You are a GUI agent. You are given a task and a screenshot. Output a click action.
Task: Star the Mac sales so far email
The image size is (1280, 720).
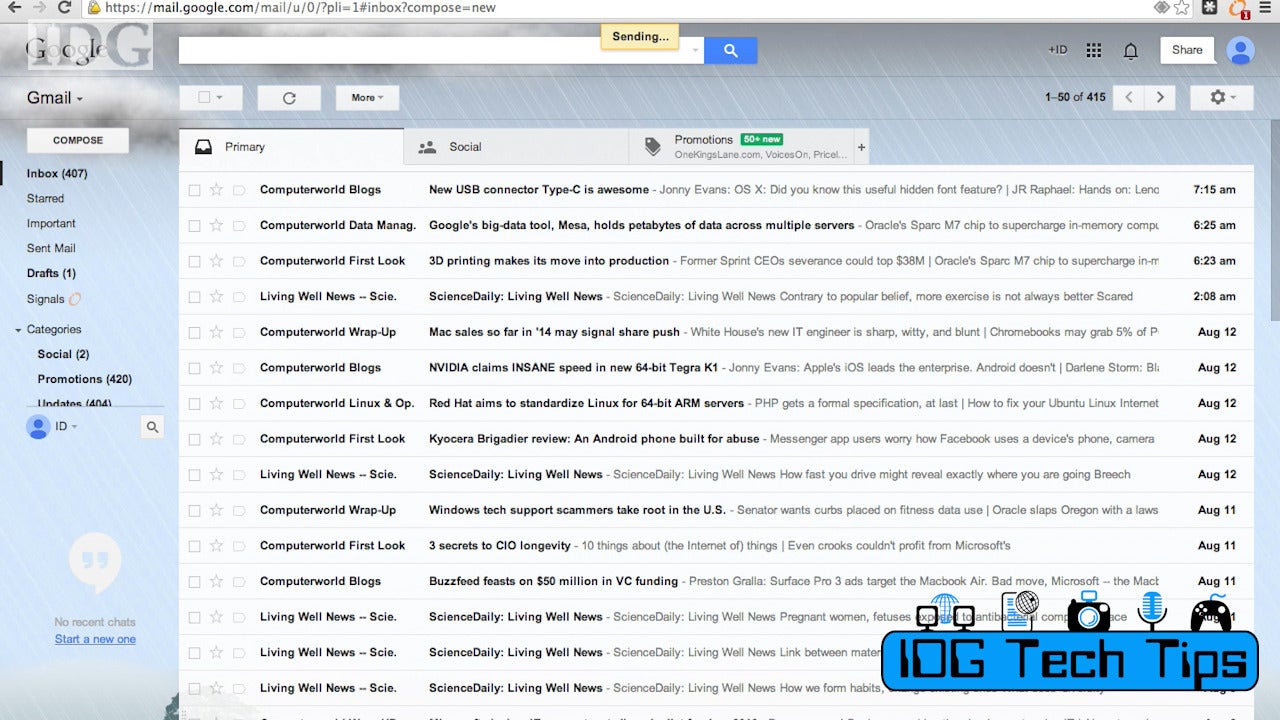tap(216, 332)
